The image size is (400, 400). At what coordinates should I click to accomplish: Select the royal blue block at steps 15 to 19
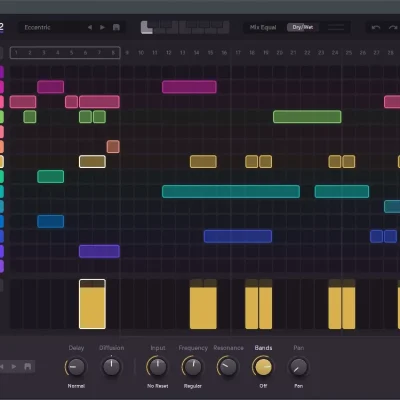pos(238,236)
